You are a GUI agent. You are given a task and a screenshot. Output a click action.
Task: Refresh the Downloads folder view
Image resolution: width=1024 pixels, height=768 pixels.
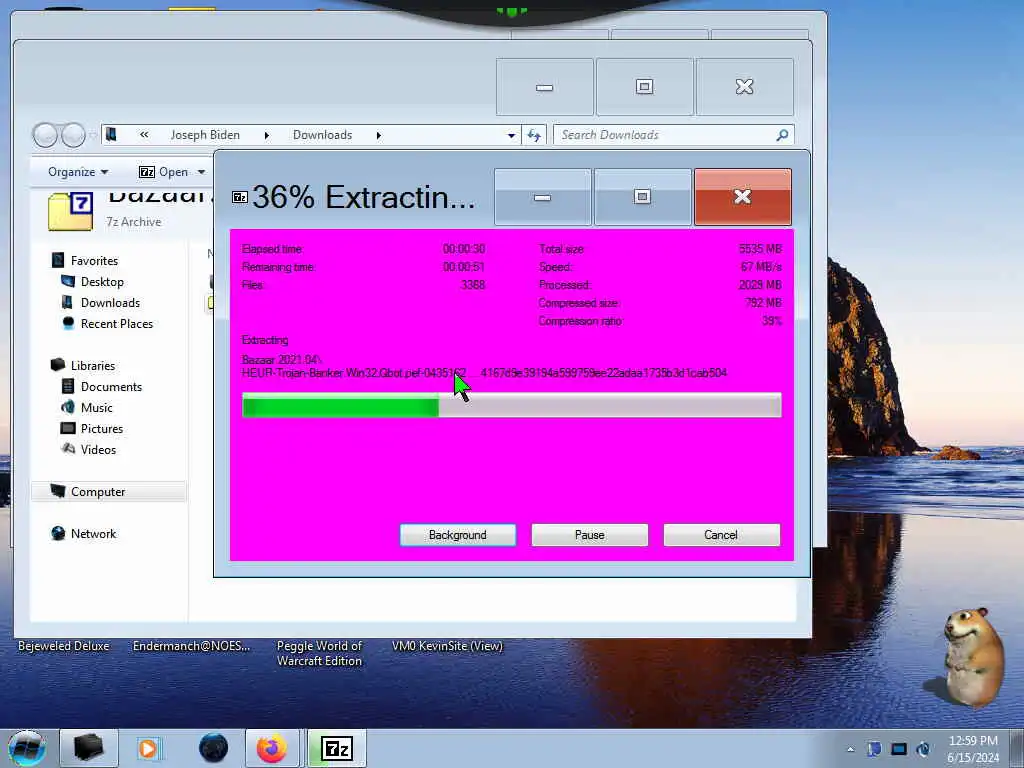click(534, 135)
